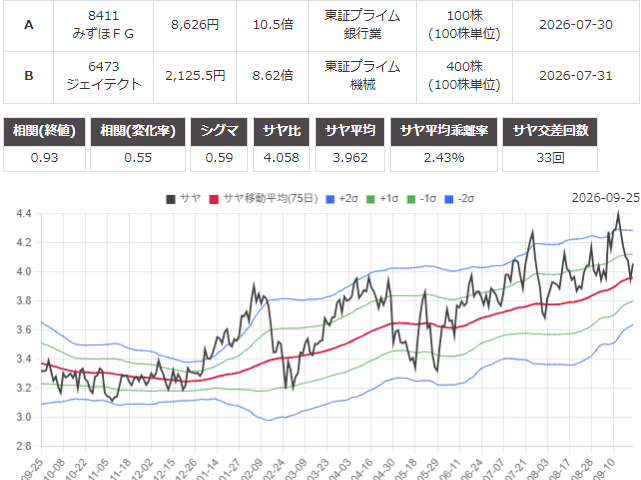The height and width of the screenshot is (480, 641).
Task: Click the 0.59 sigma value
Action: click(x=219, y=158)
